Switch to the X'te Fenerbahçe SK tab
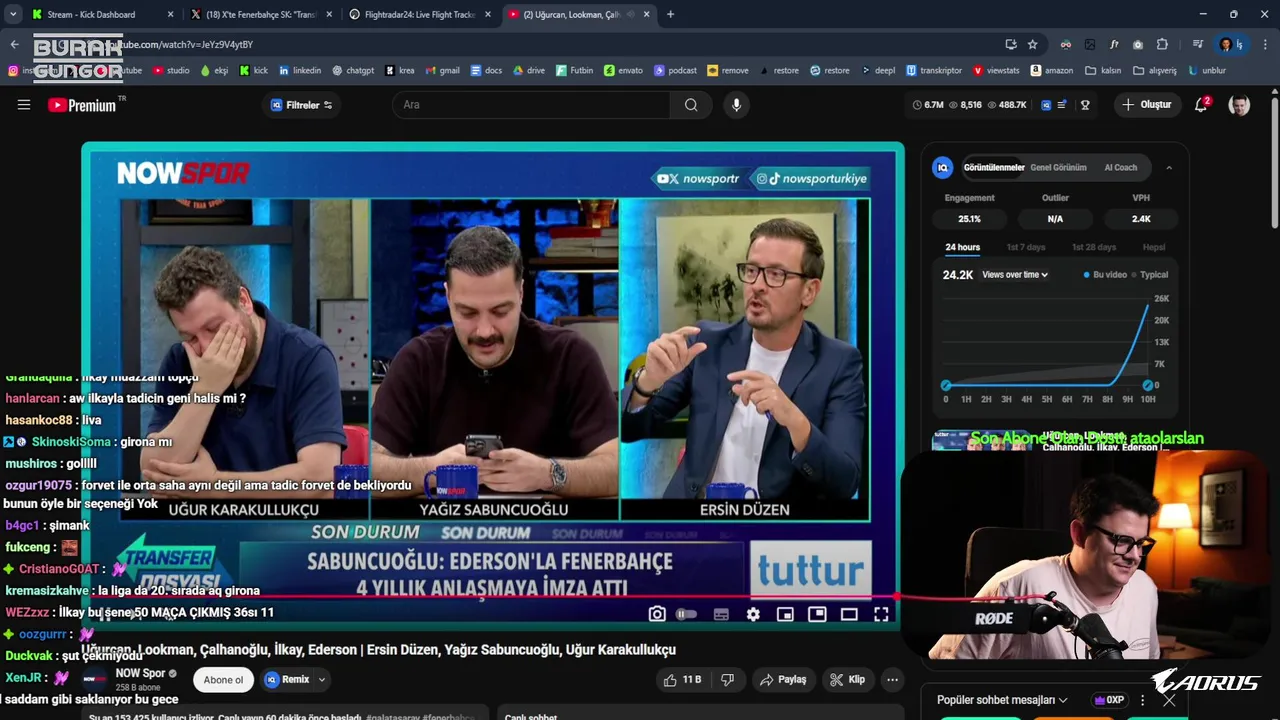Viewport: 1280px width, 720px height. [260, 15]
